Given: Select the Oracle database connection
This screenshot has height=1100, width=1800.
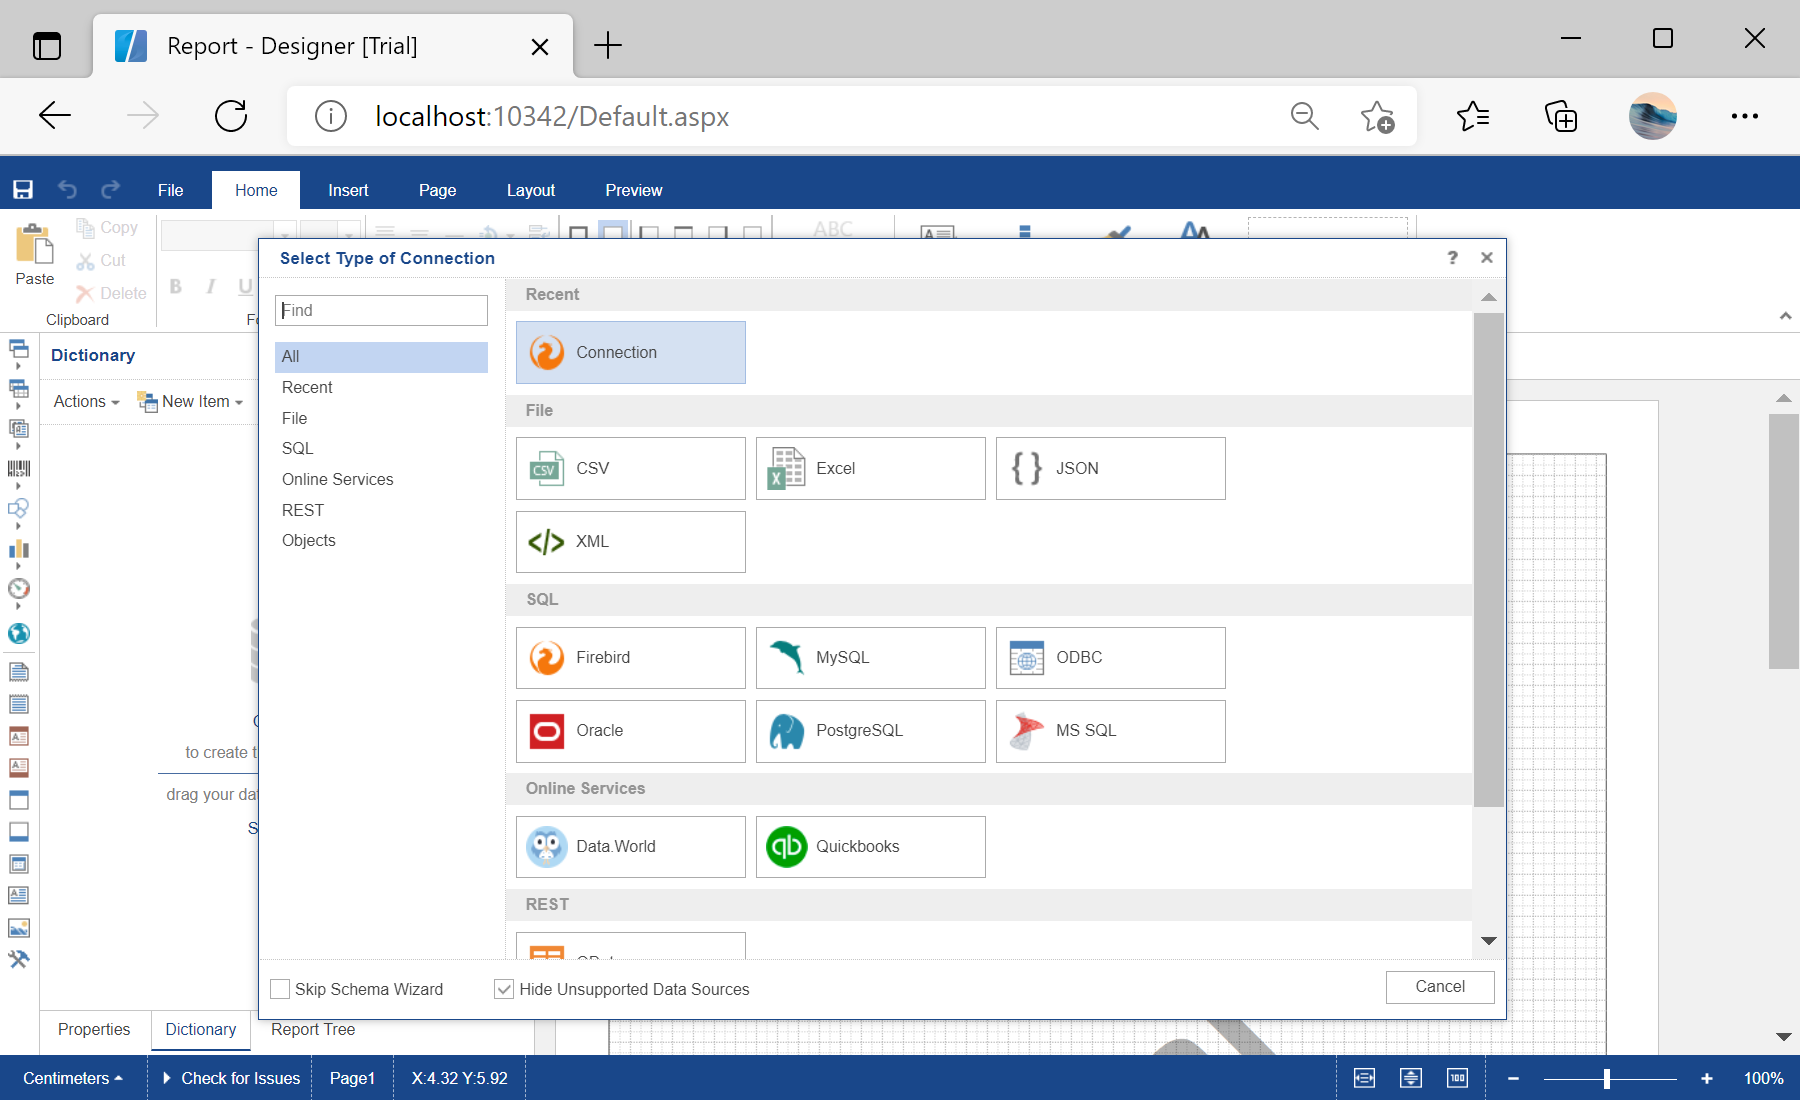Looking at the screenshot, I should (630, 731).
